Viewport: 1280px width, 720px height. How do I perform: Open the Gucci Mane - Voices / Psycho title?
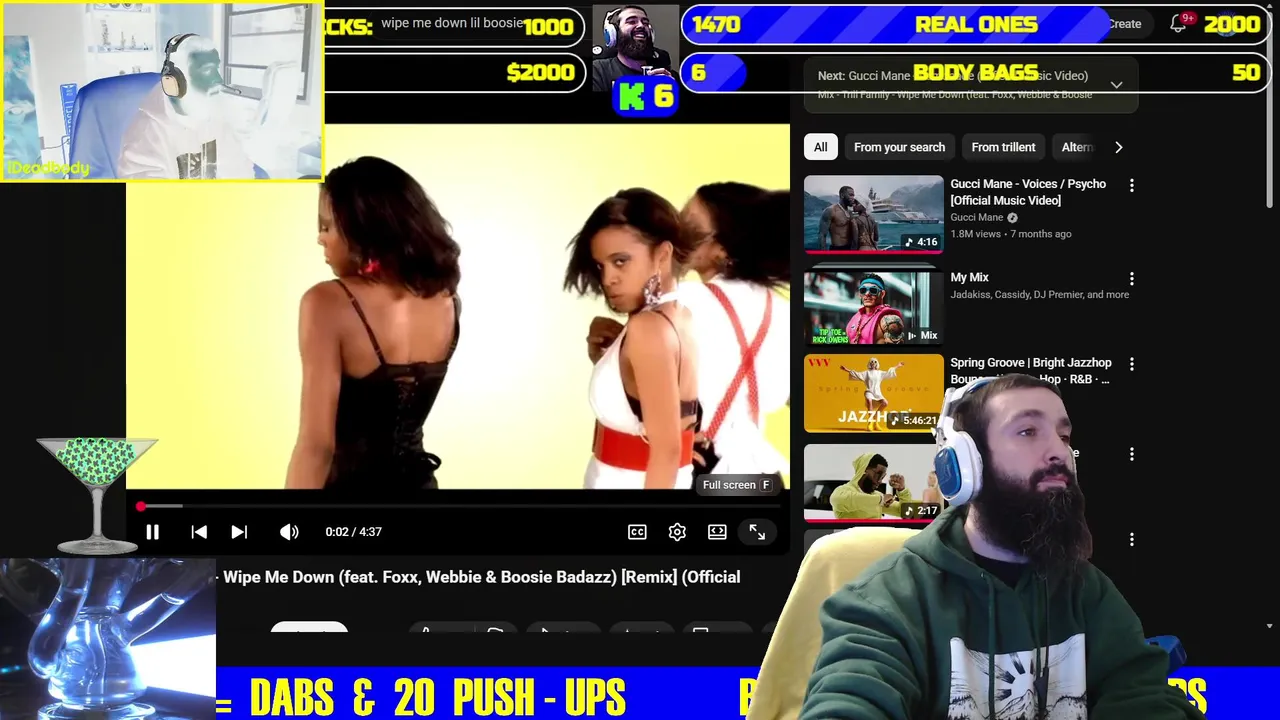click(x=1028, y=192)
